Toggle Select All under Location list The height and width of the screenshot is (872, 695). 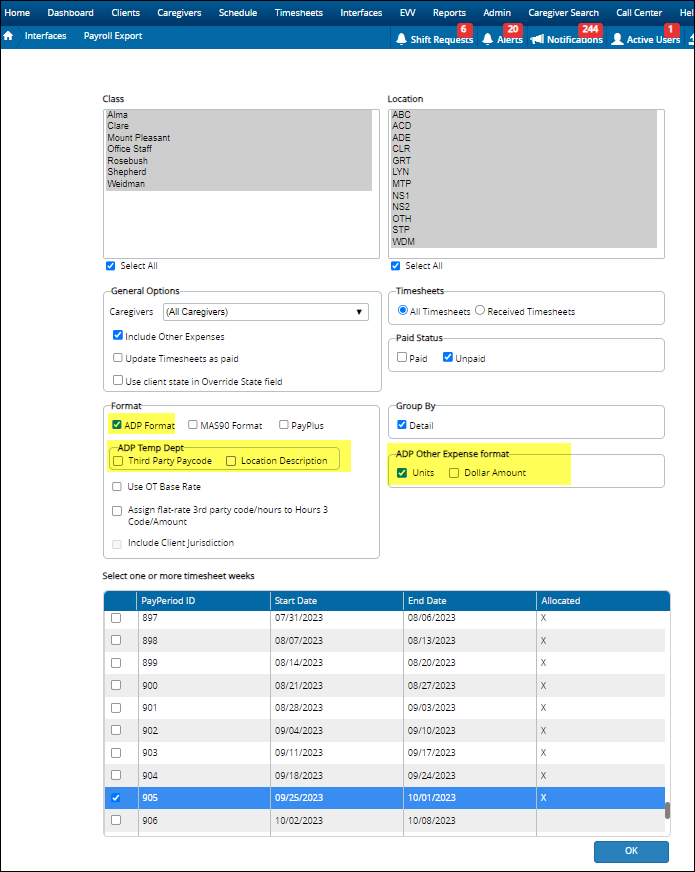click(x=395, y=266)
